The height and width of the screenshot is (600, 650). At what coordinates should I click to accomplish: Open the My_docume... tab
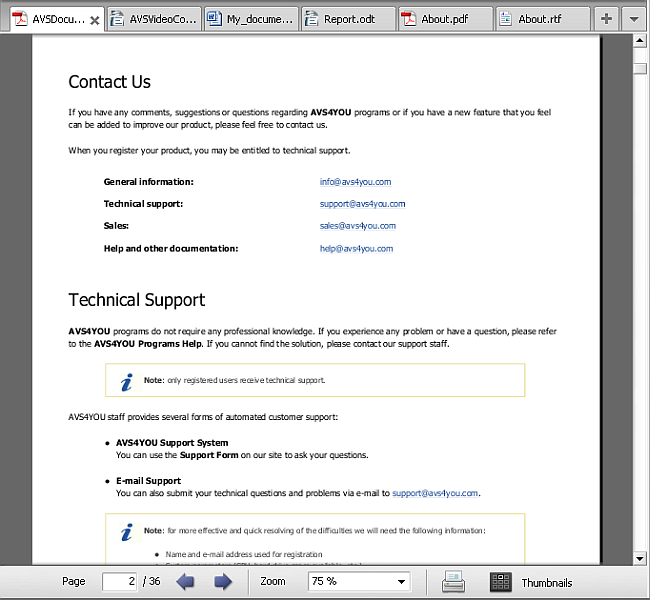coord(251,19)
